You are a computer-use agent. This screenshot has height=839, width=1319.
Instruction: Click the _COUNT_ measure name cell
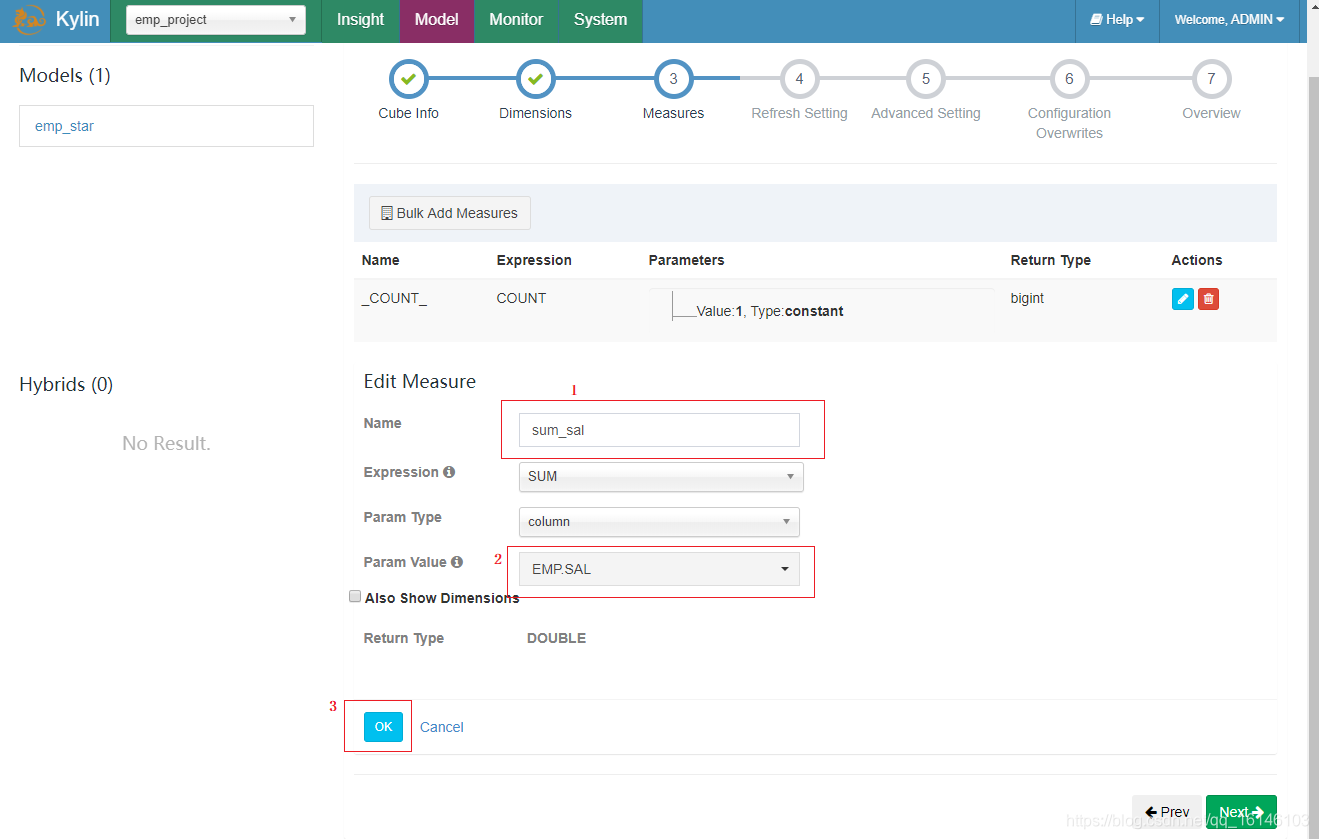point(394,298)
